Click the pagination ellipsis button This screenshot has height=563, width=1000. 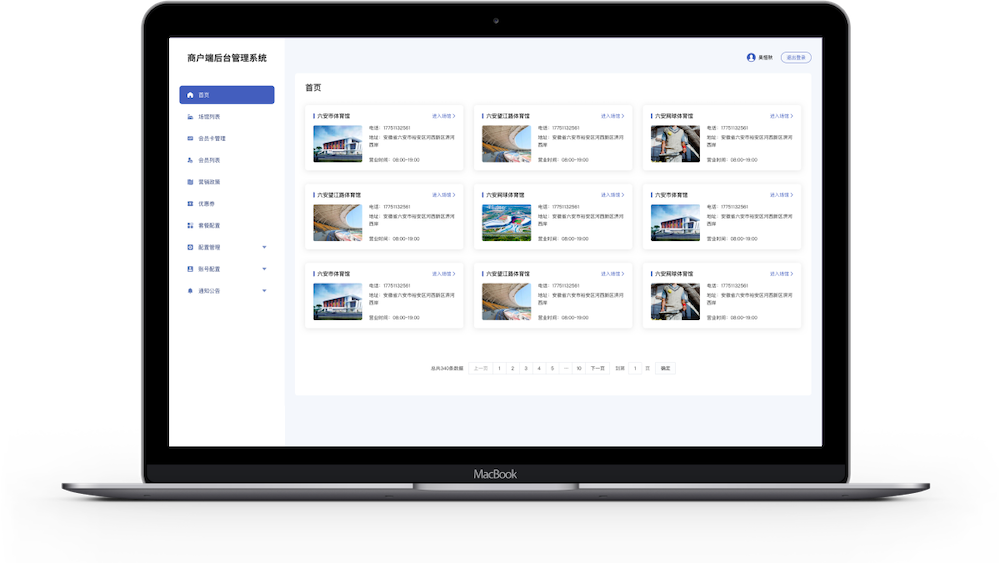[x=566, y=369]
